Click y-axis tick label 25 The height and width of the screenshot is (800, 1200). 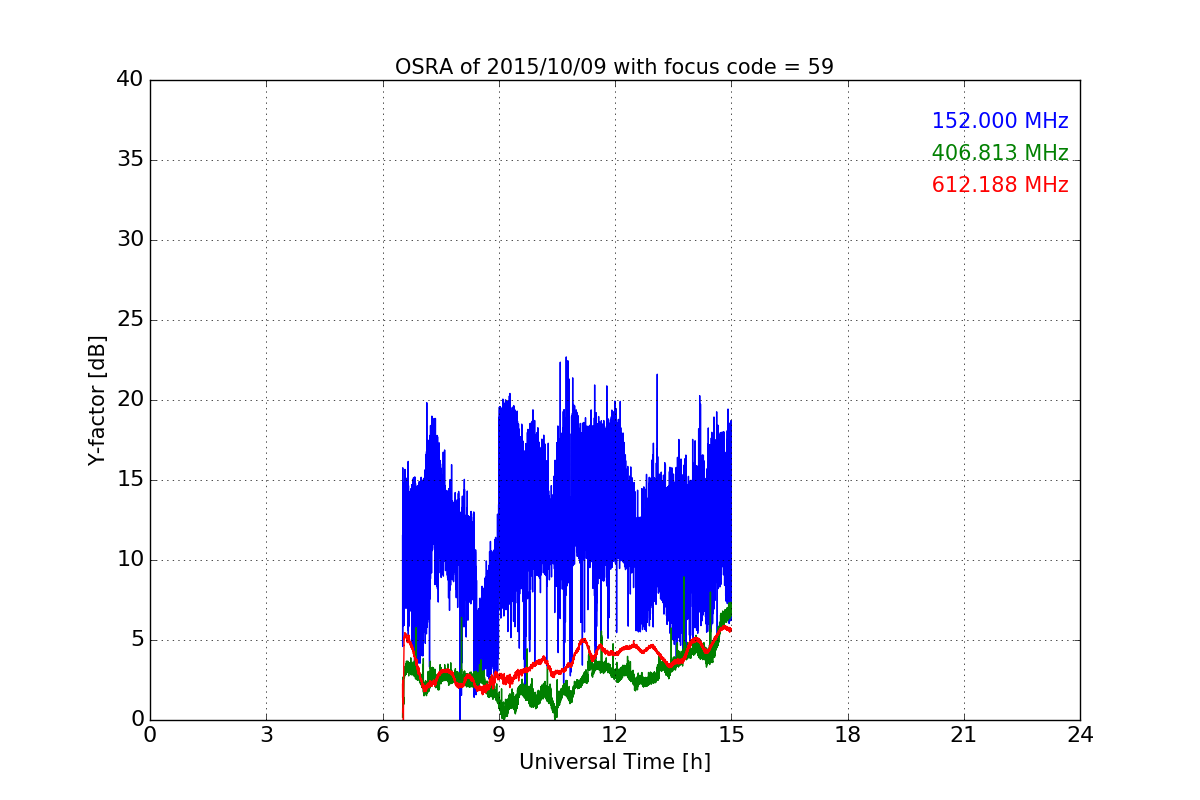coord(130,320)
